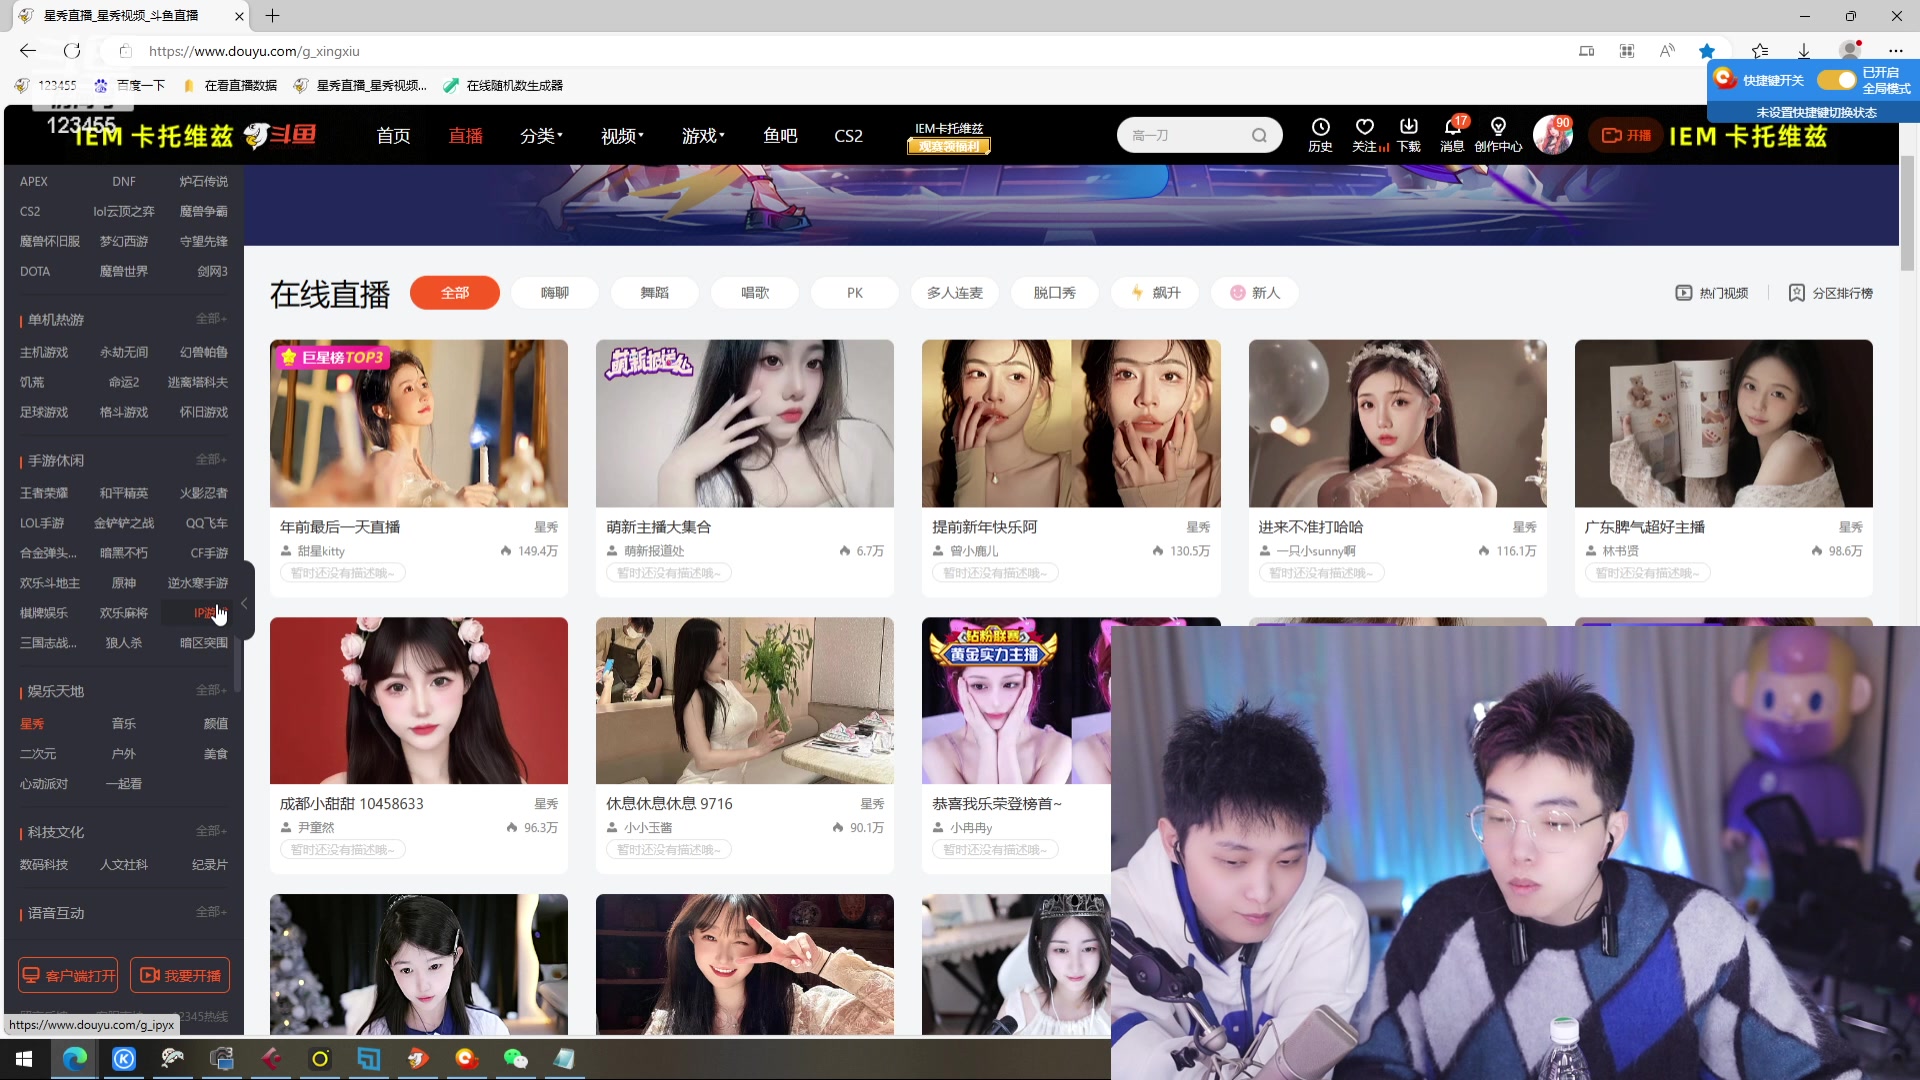This screenshot has width=1920, height=1080.
Task: Open the 创作中心 creator center icon
Action: click(1498, 135)
